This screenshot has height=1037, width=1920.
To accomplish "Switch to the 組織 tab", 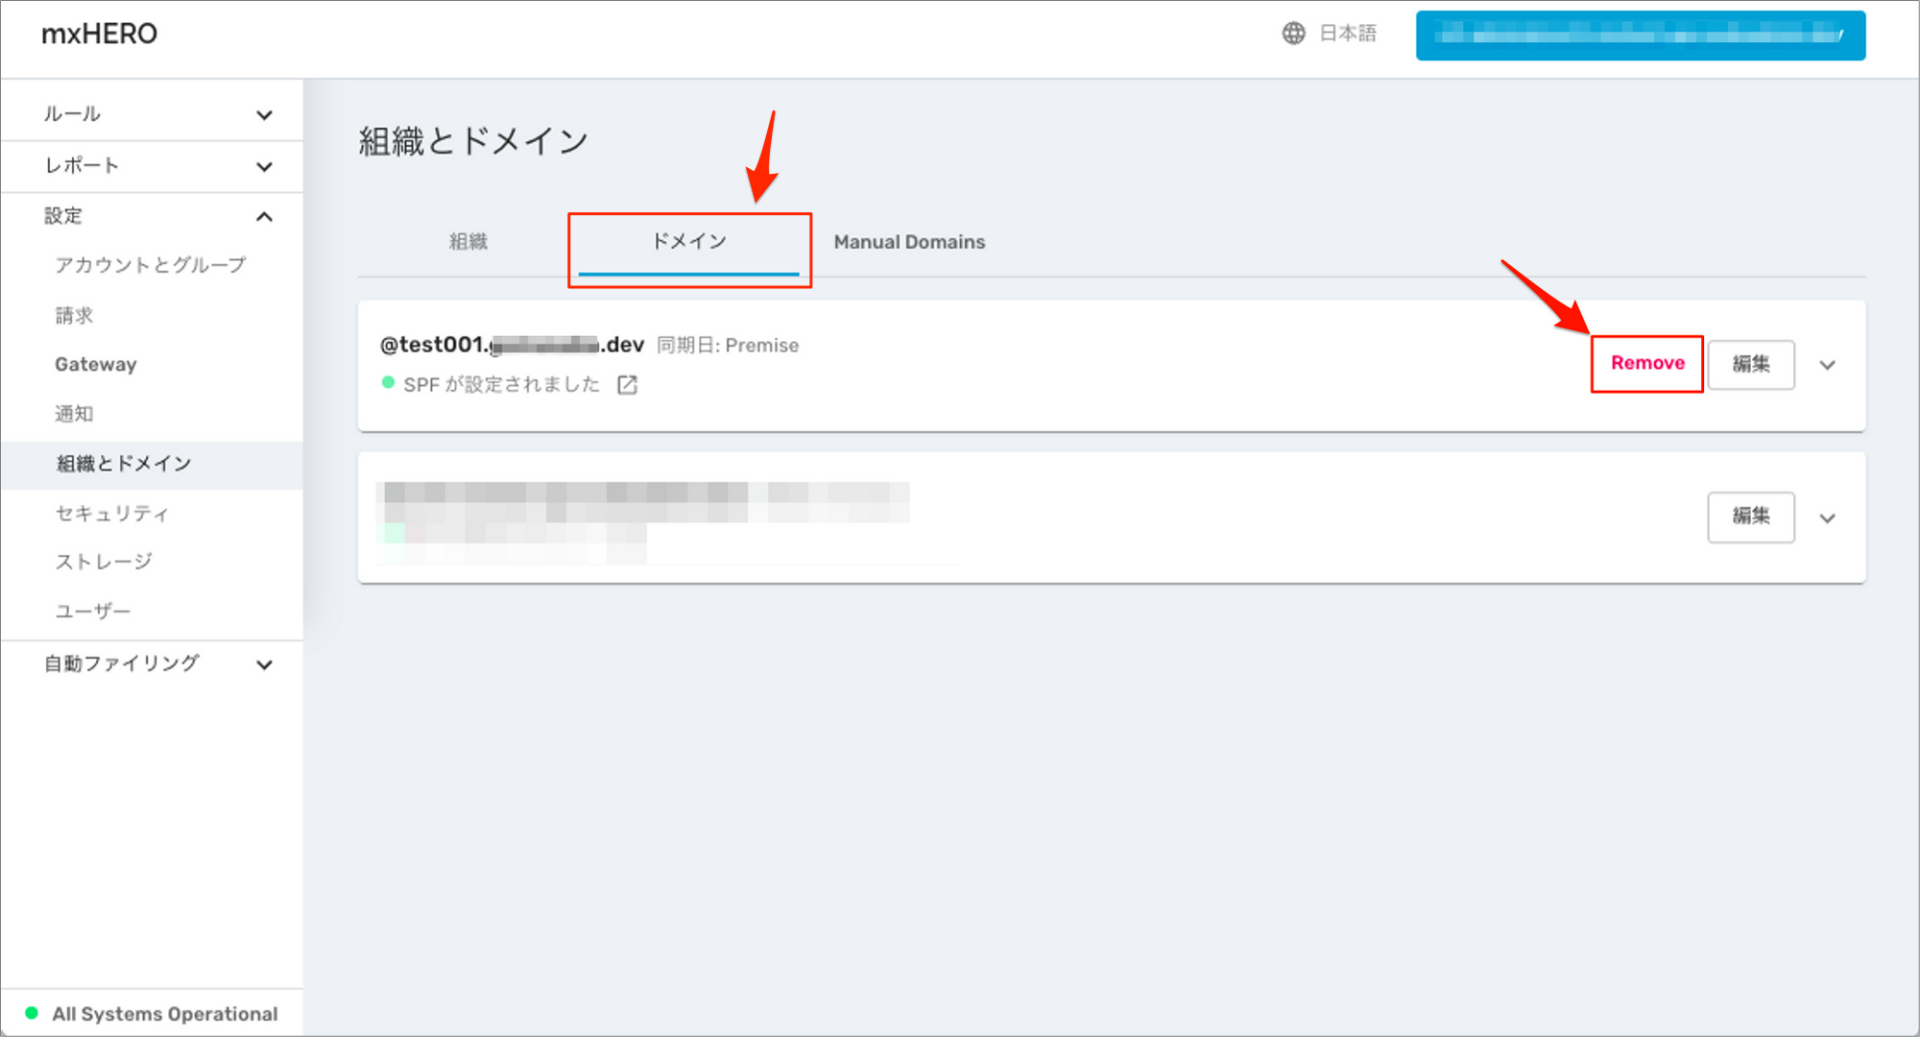I will (468, 241).
